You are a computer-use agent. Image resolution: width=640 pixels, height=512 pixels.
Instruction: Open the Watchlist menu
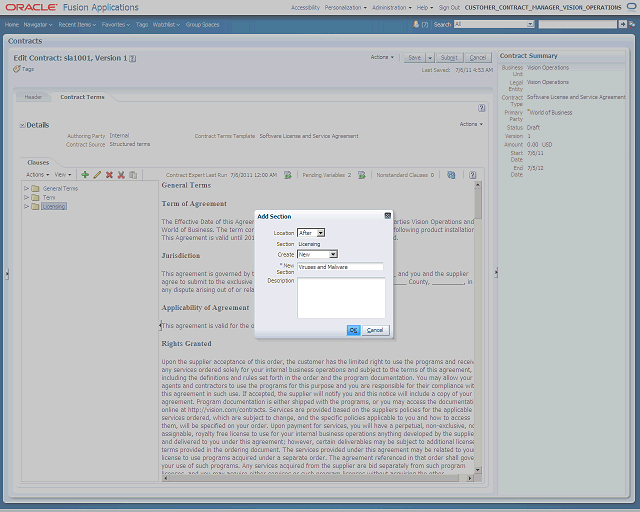point(166,24)
